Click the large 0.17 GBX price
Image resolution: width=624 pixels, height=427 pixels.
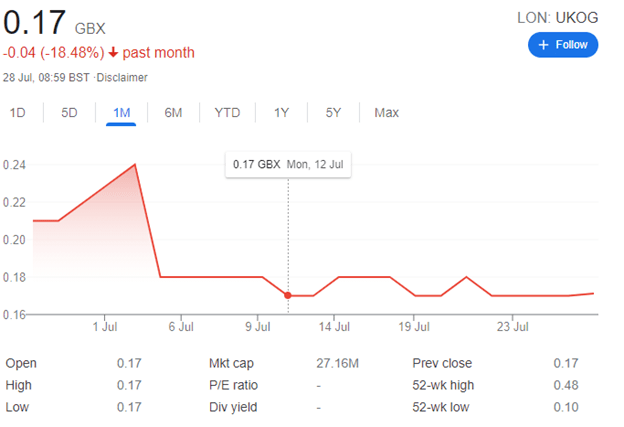36,22
